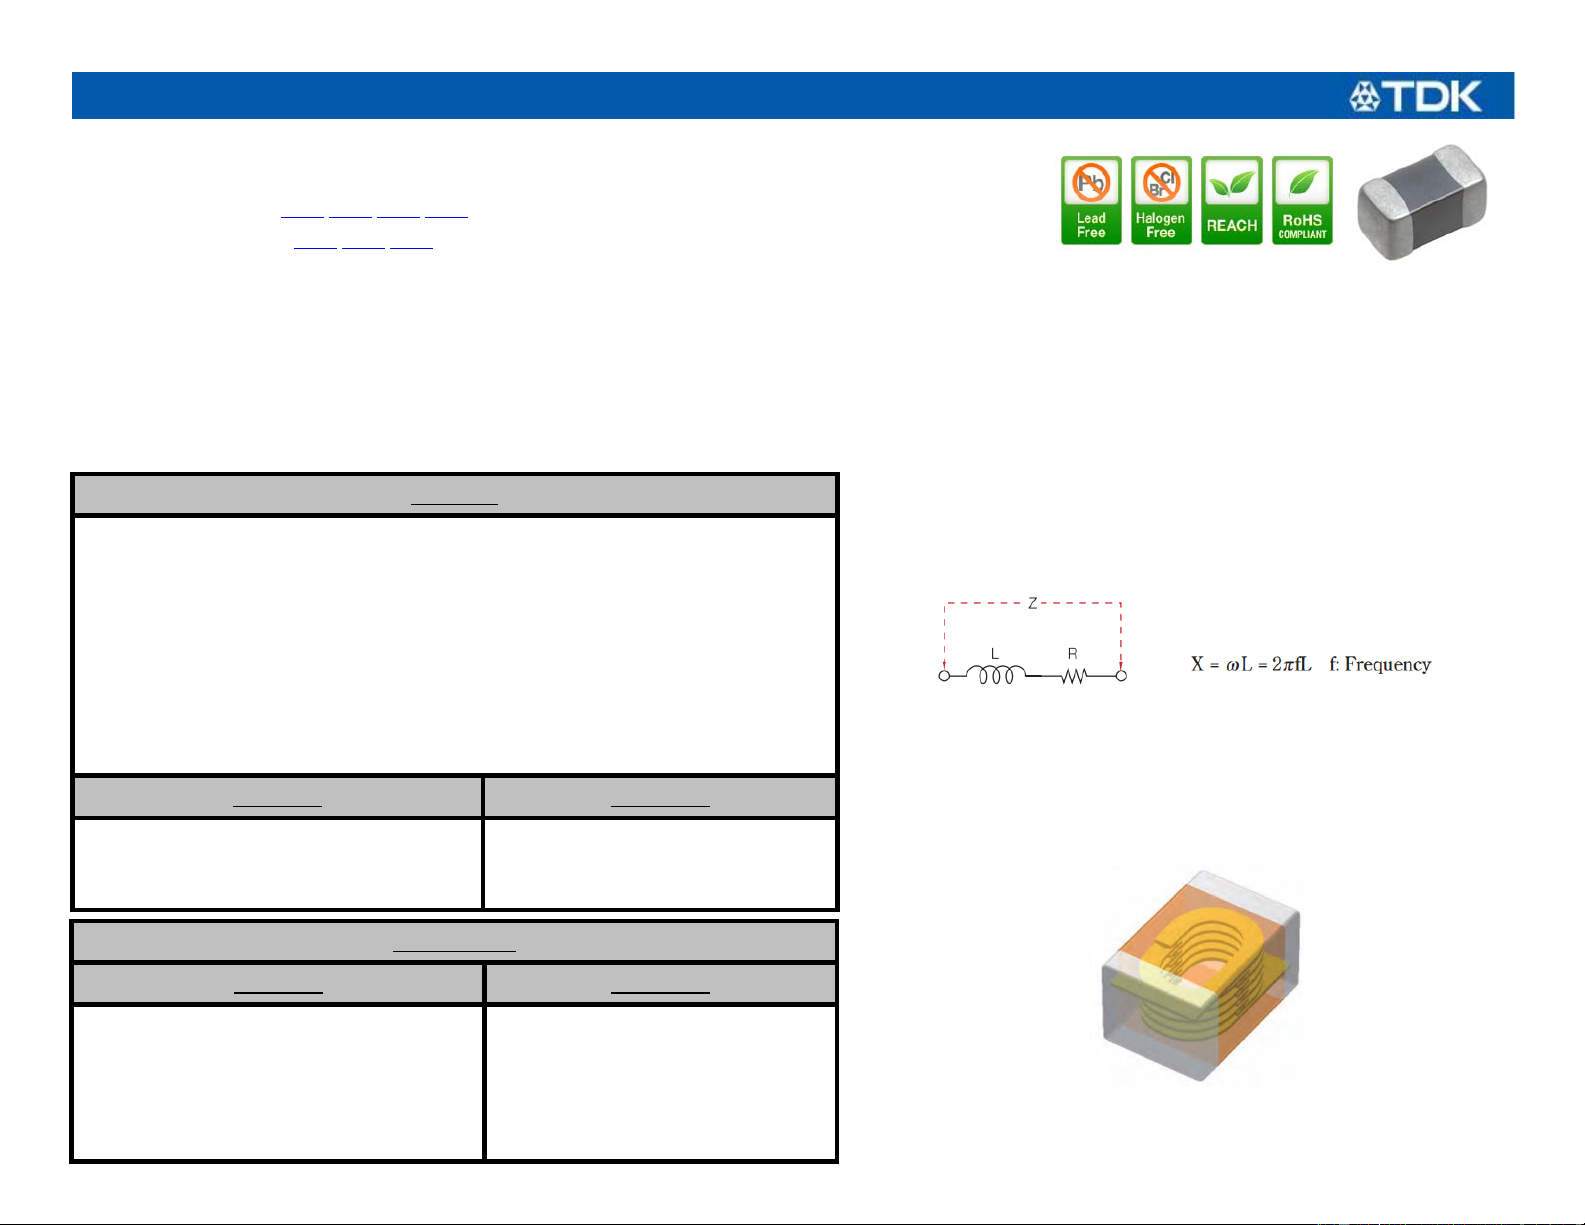Click the Lead Free badge

coord(1091,200)
